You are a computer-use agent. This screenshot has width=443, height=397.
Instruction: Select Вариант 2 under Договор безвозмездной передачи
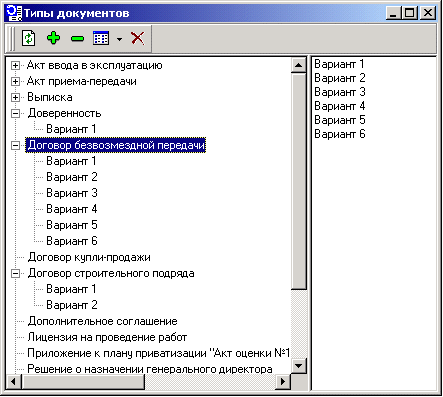tap(72, 177)
